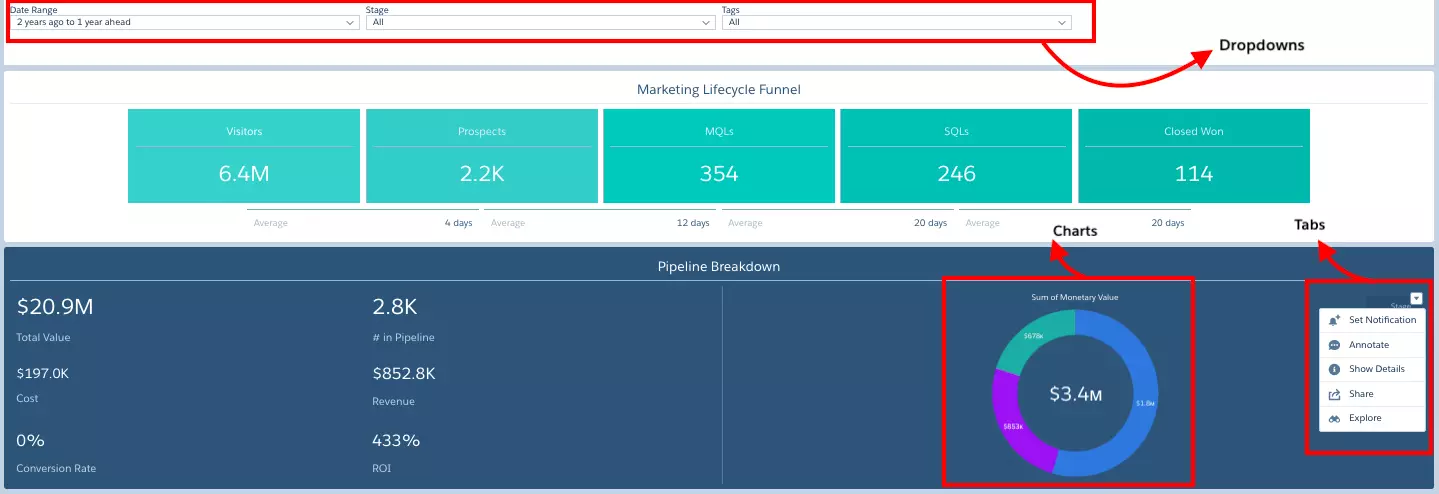This screenshot has width=1439, height=494.
Task: Pick Show Details from the menu
Action: (x=1372, y=369)
